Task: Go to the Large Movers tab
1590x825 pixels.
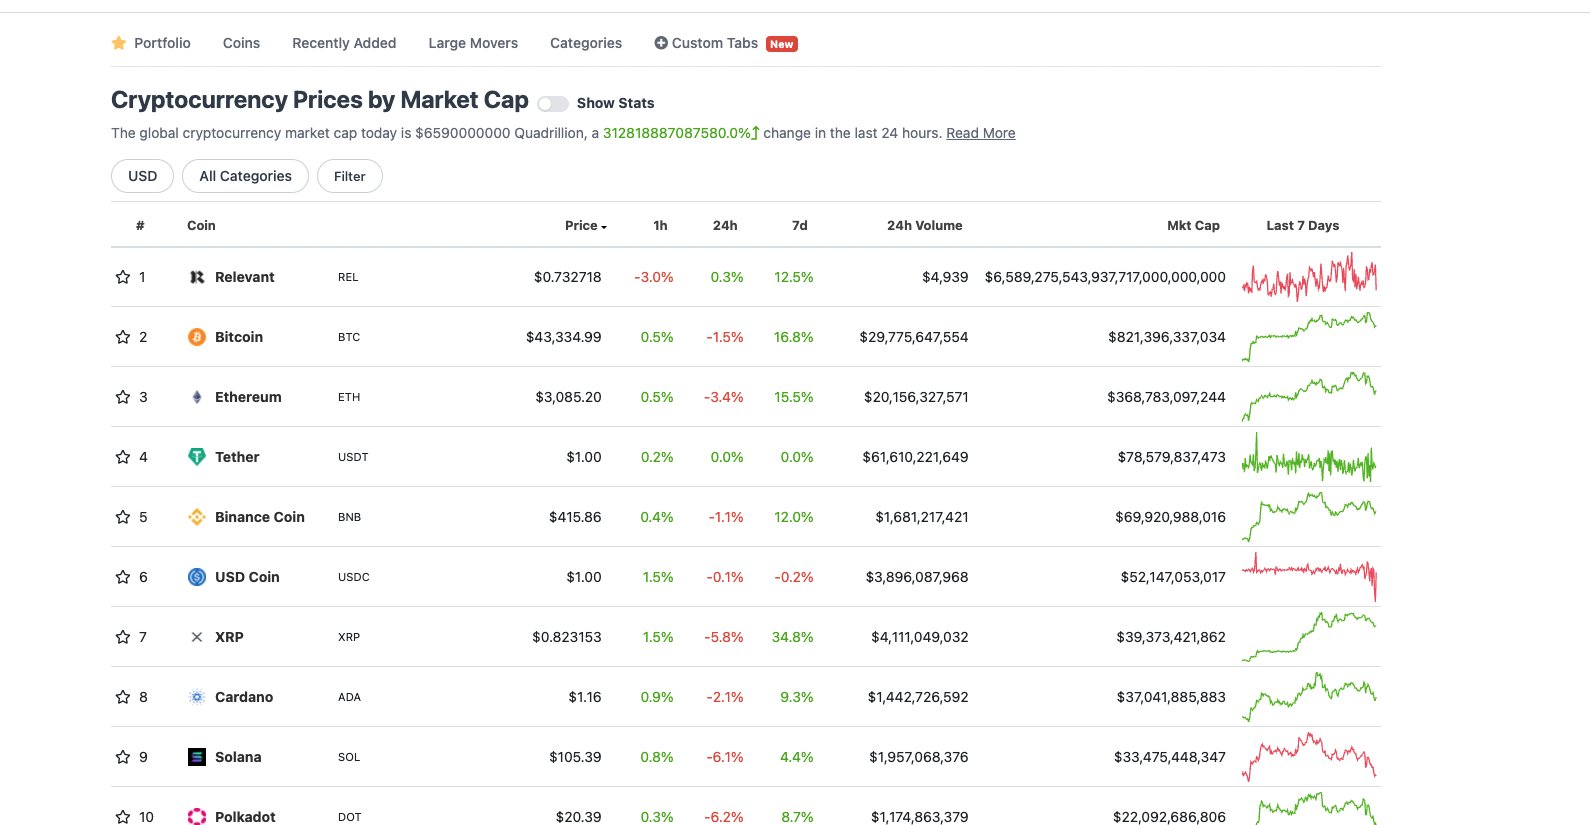Action: [x=473, y=43]
